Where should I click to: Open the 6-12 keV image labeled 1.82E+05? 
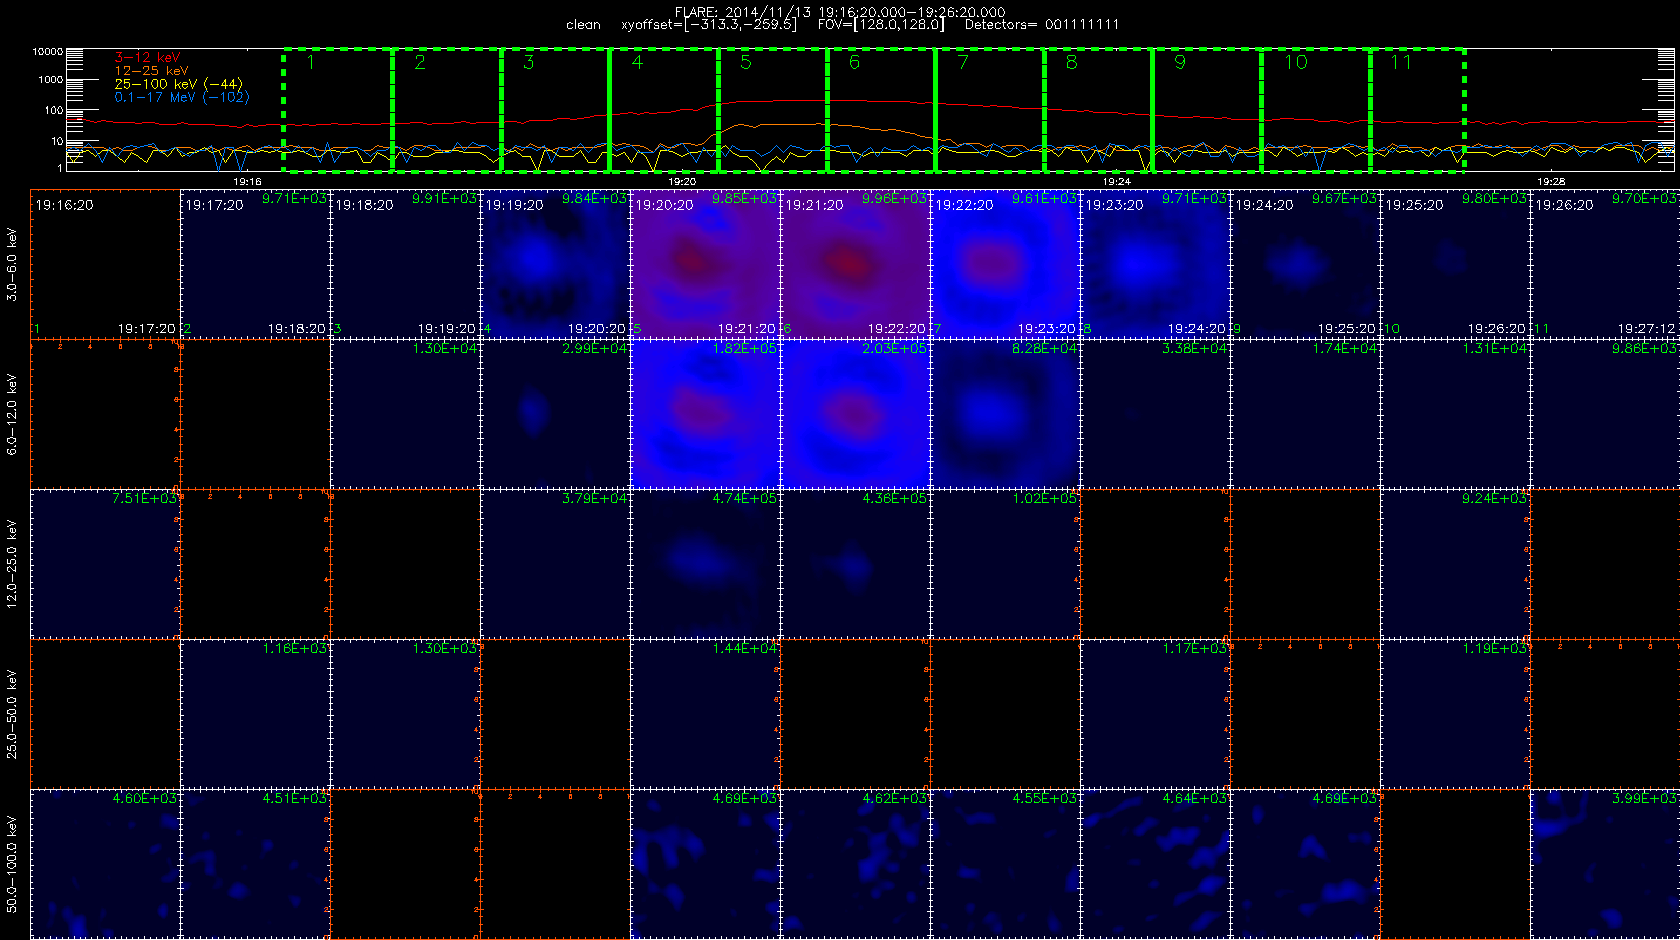705,414
